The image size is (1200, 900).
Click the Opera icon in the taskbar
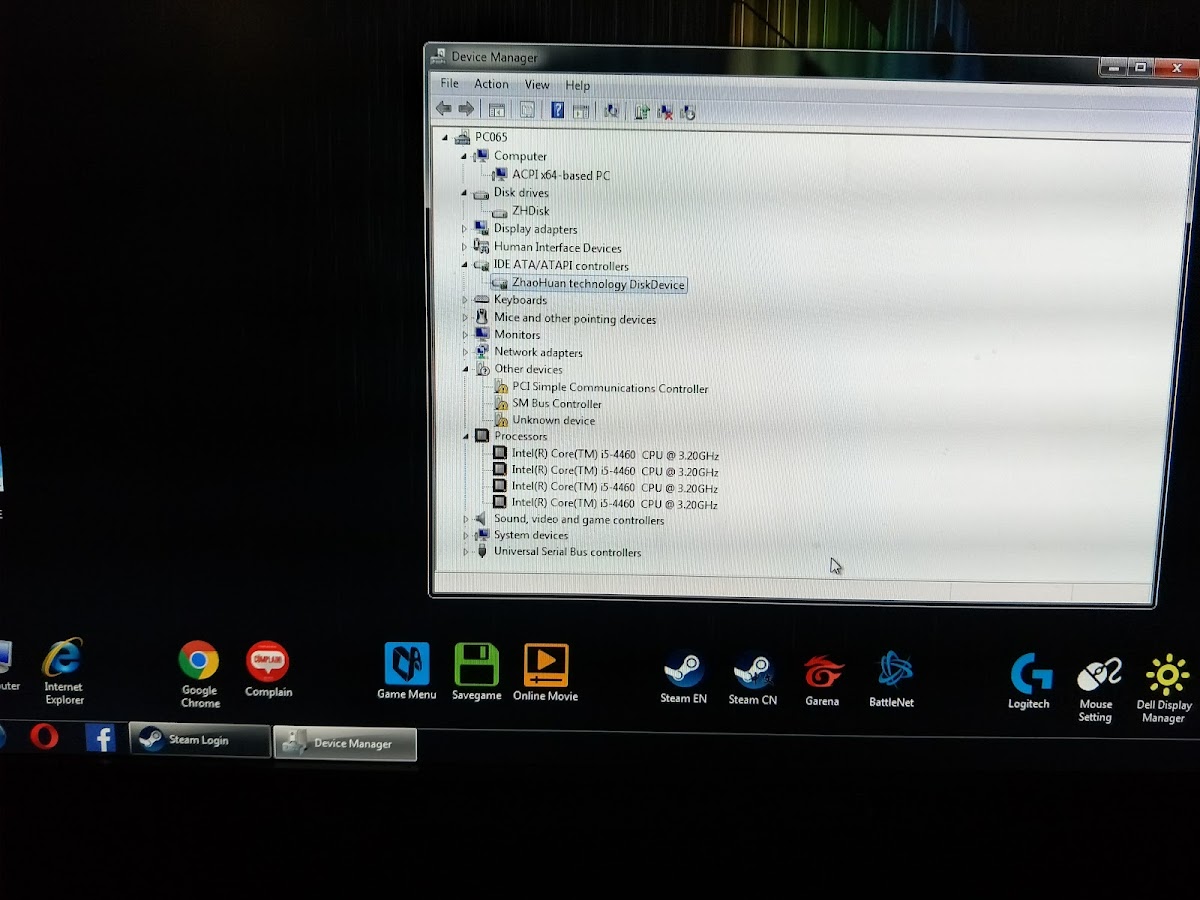(x=43, y=738)
